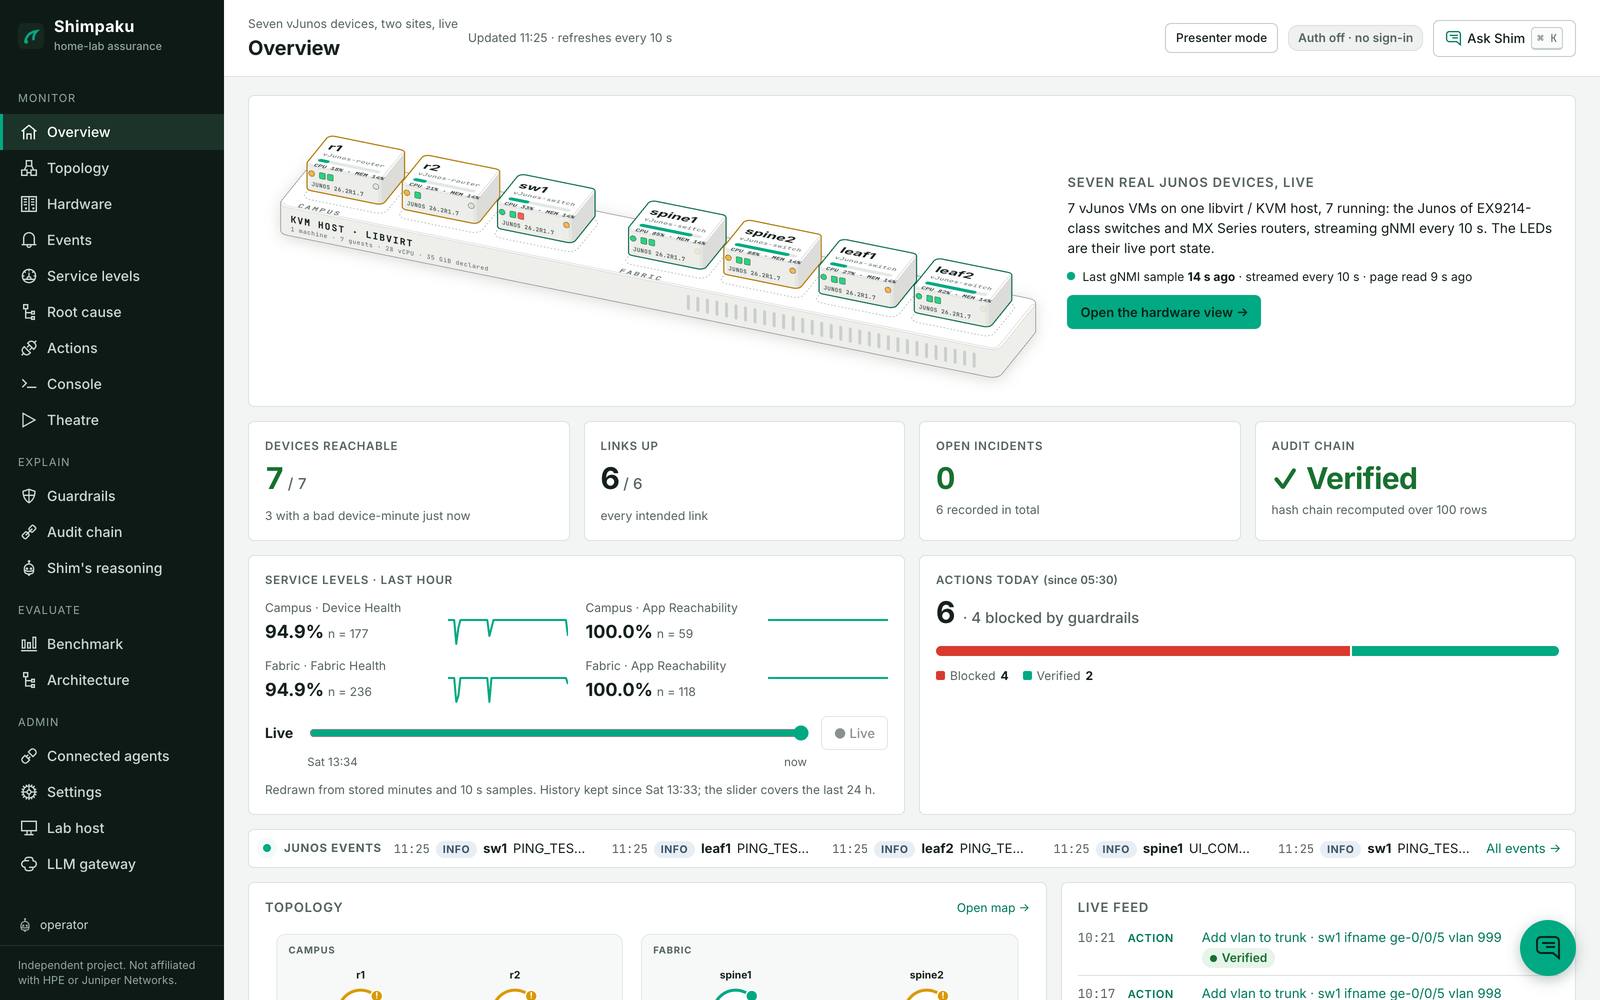The width and height of the screenshot is (1600, 1000).
Task: Open Hardware using its grid icon
Action: click(x=29, y=204)
